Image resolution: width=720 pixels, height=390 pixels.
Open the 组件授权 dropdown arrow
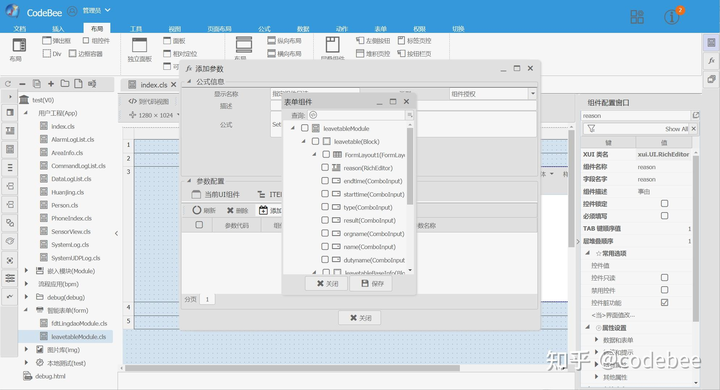coord(533,94)
